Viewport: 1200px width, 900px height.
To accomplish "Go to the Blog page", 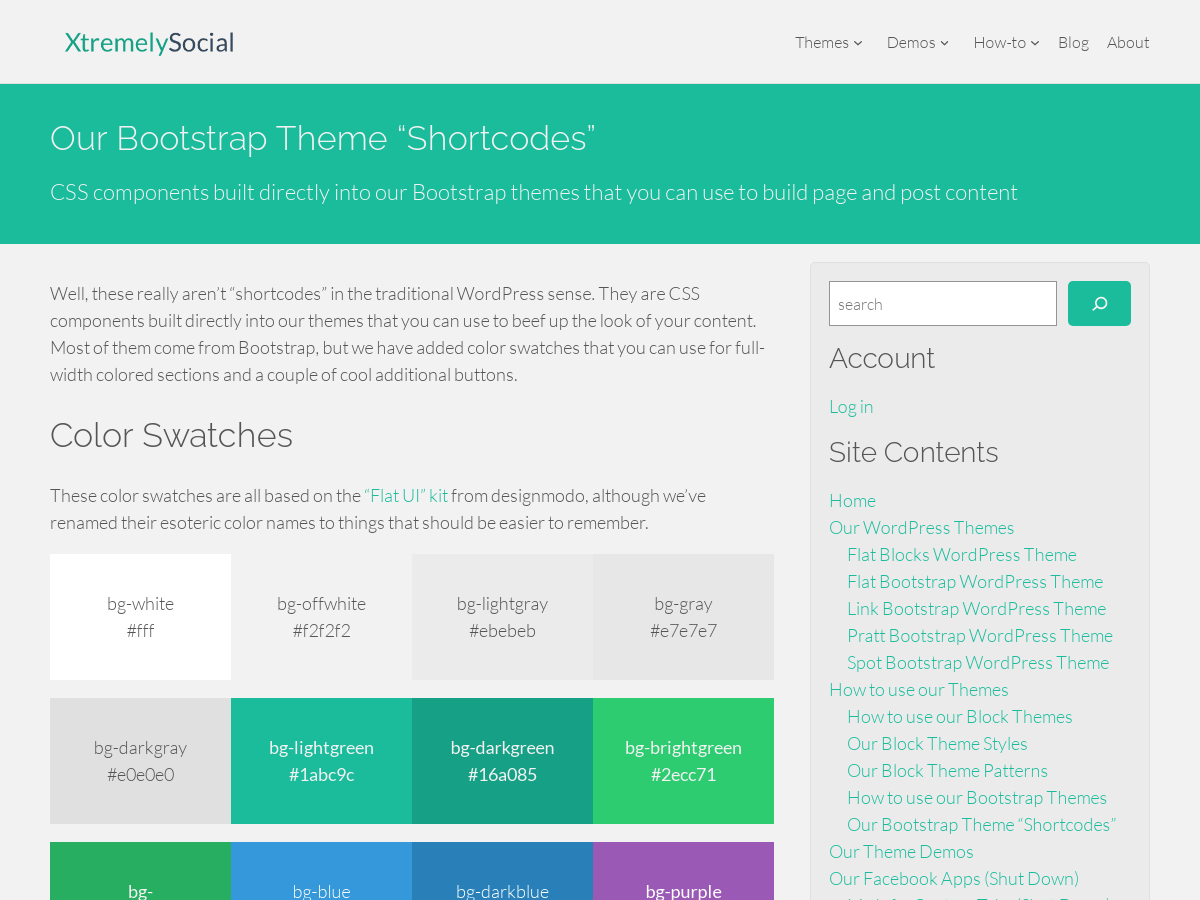I will [1073, 42].
